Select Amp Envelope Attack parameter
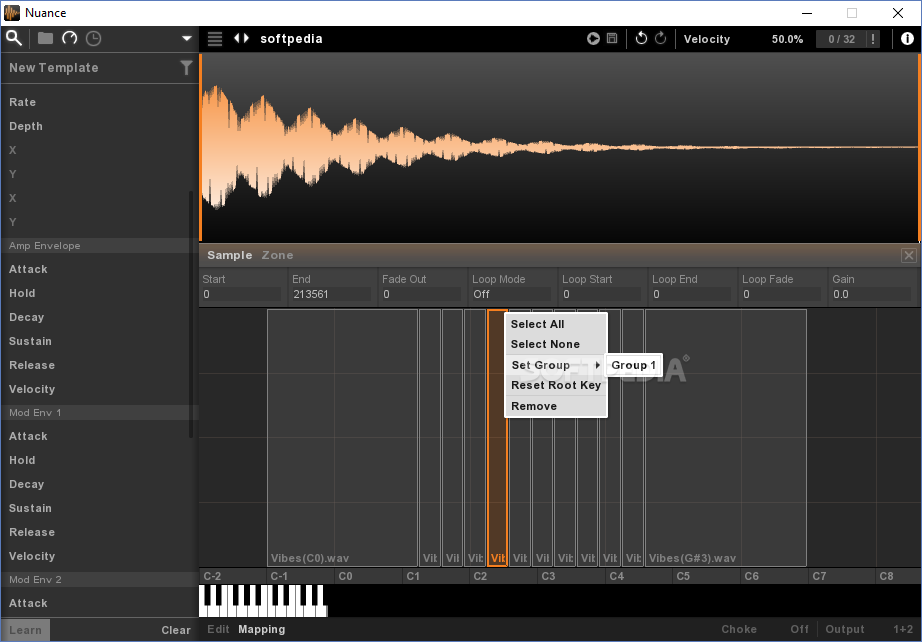 [x=28, y=269]
